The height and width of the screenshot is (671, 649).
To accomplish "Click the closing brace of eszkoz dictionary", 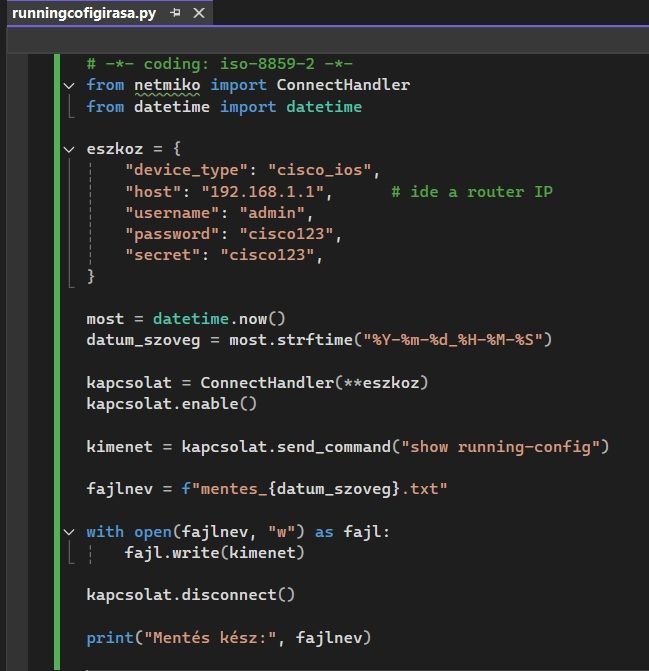I will (90, 276).
